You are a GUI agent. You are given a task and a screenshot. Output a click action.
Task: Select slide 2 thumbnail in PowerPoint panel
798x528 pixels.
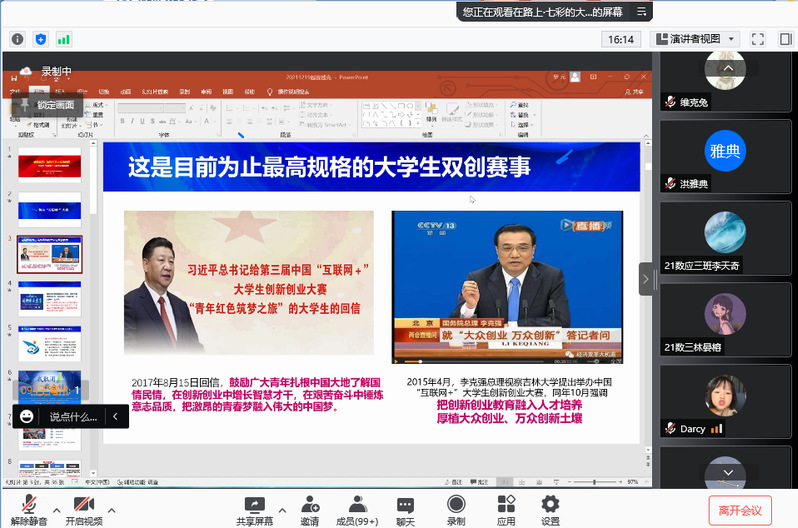pos(49,210)
